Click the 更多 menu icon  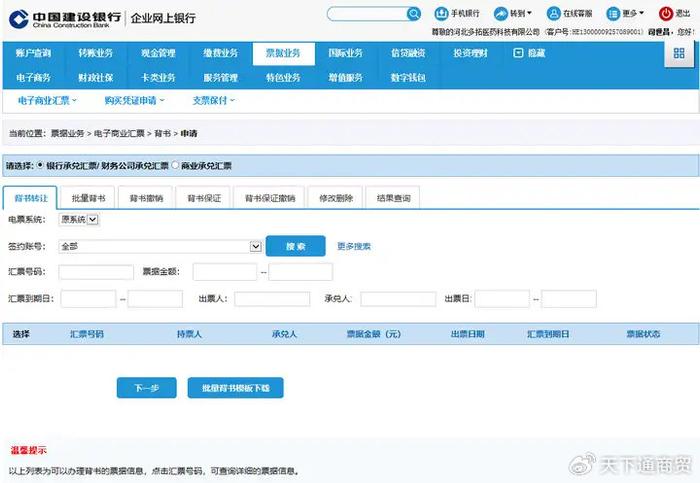coord(613,14)
